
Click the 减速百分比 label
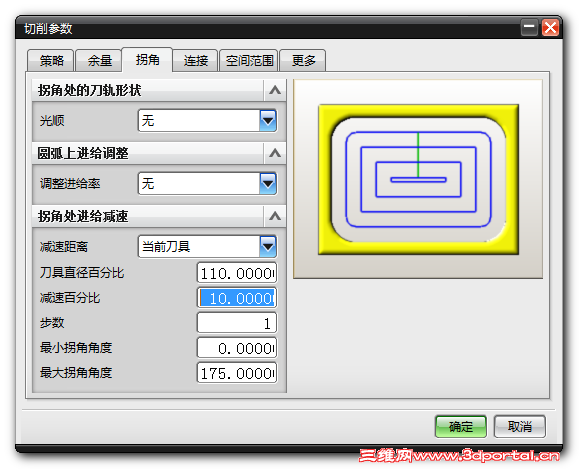coord(70,298)
